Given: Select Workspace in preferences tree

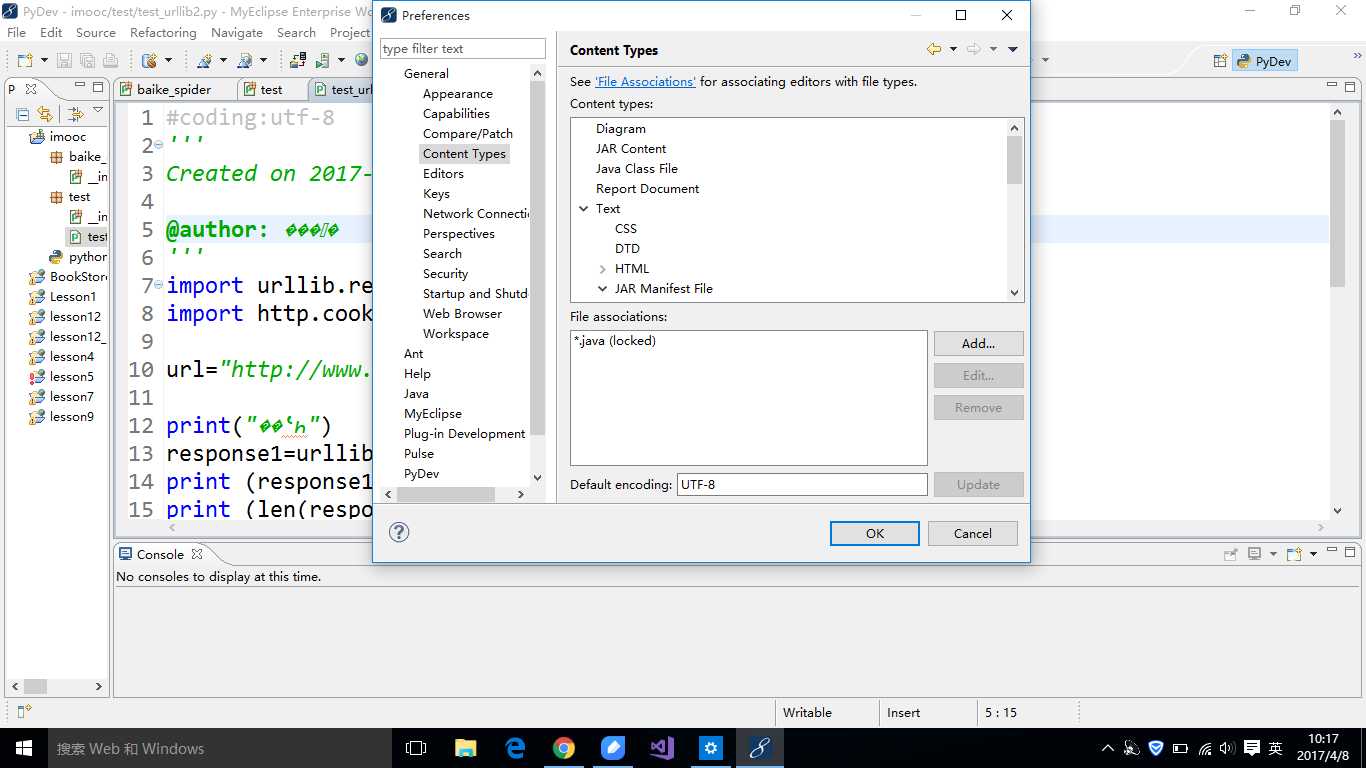Looking at the screenshot, I should coord(456,334).
